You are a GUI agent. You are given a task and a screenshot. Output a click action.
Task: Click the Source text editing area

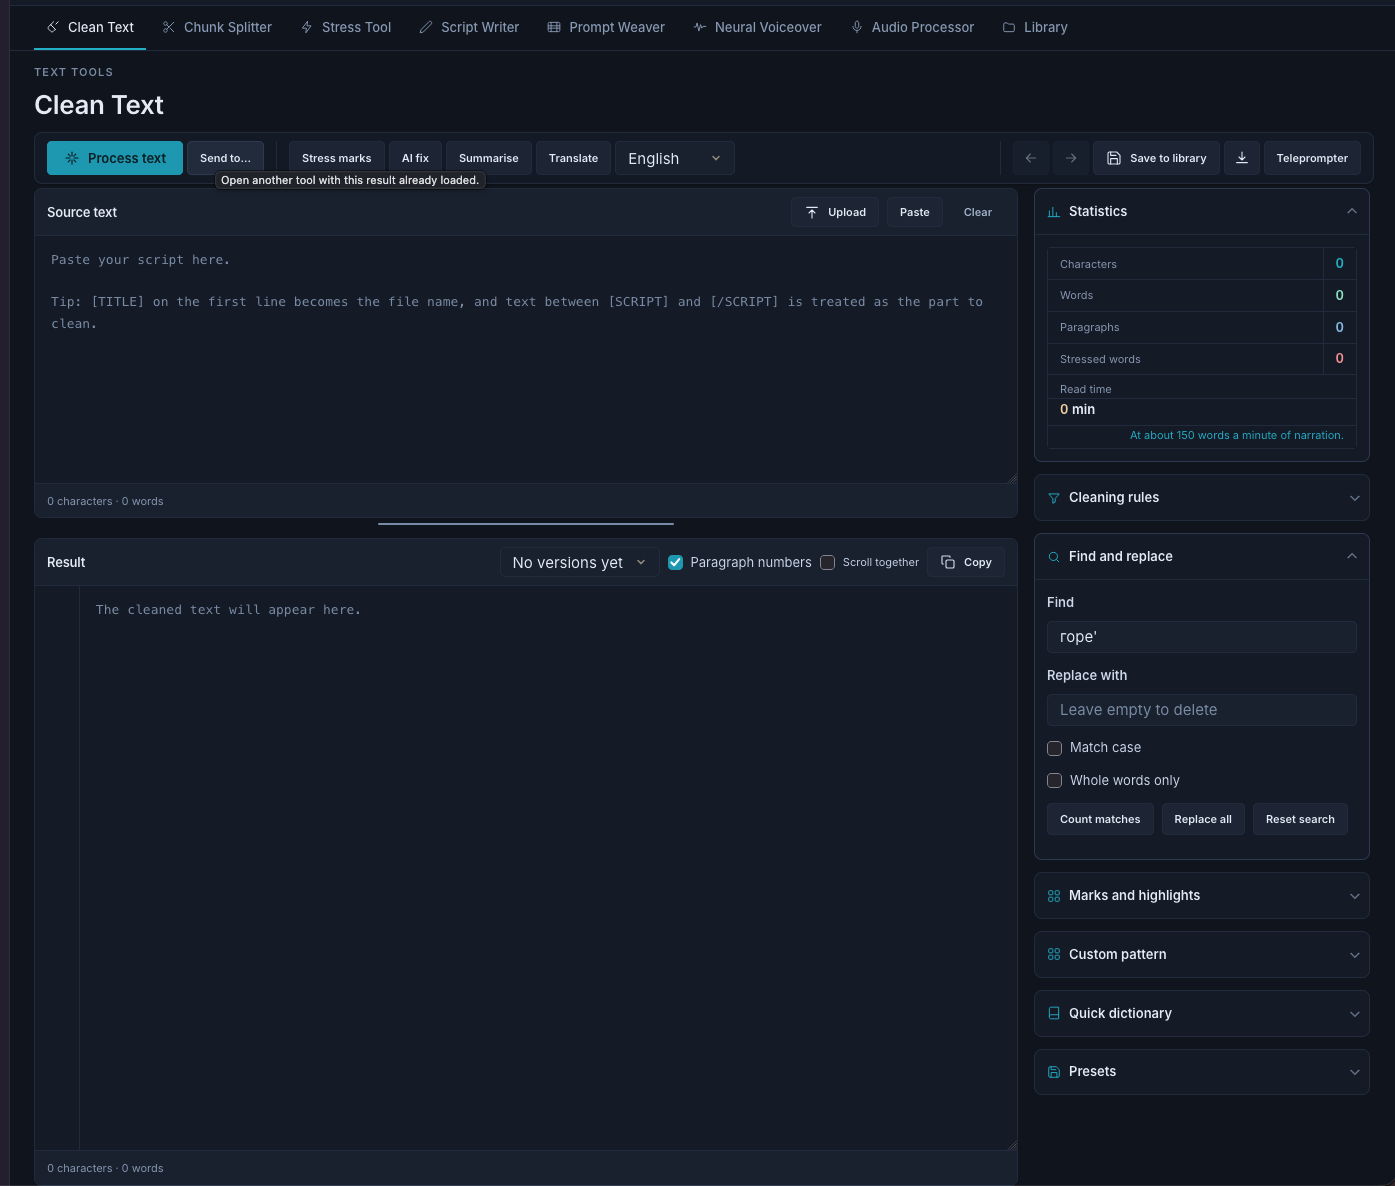526,360
